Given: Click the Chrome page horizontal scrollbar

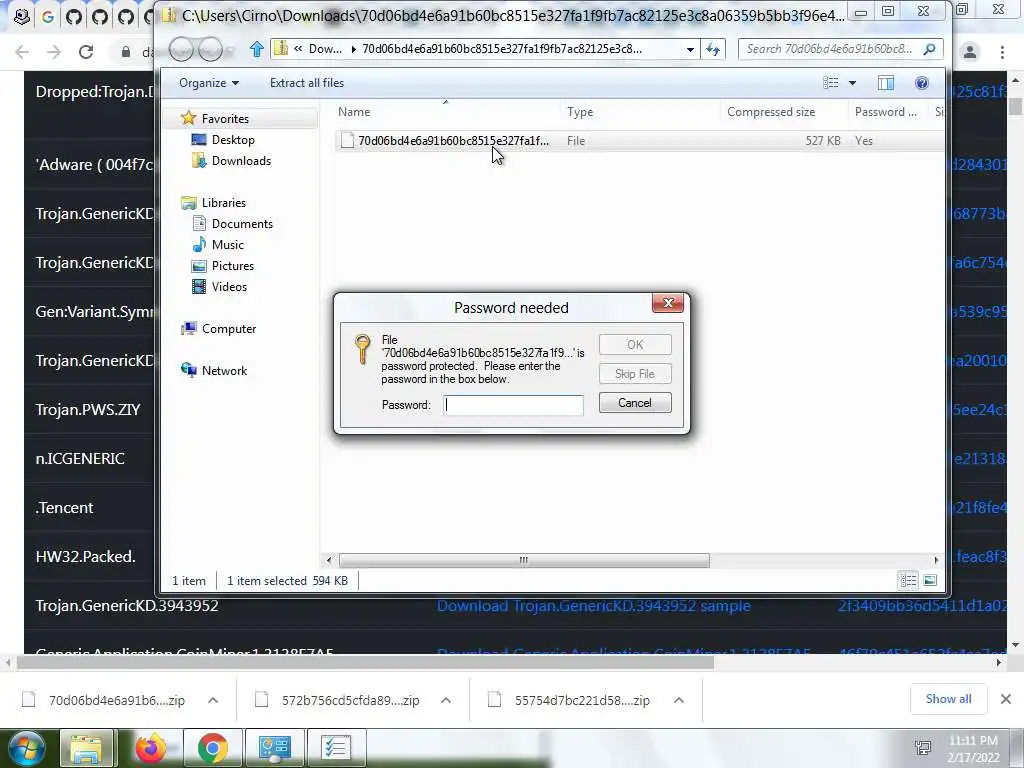Looking at the screenshot, I should point(365,663).
